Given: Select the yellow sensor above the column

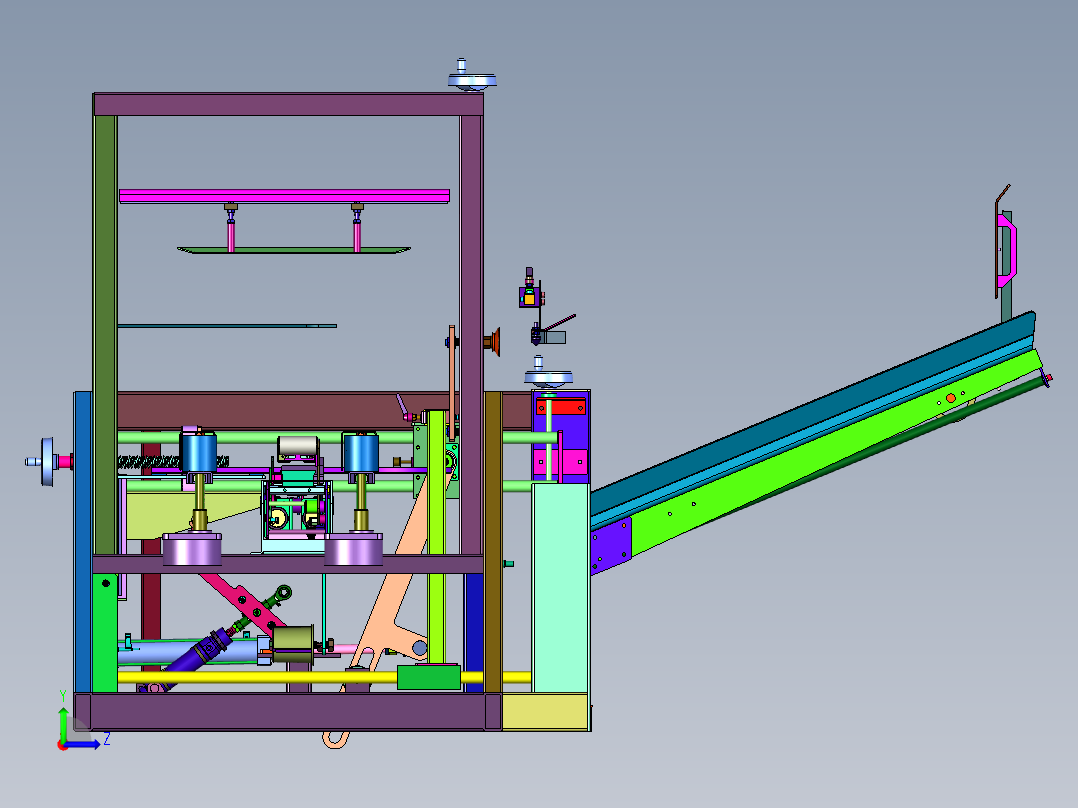Looking at the screenshot, I should click(x=529, y=298).
